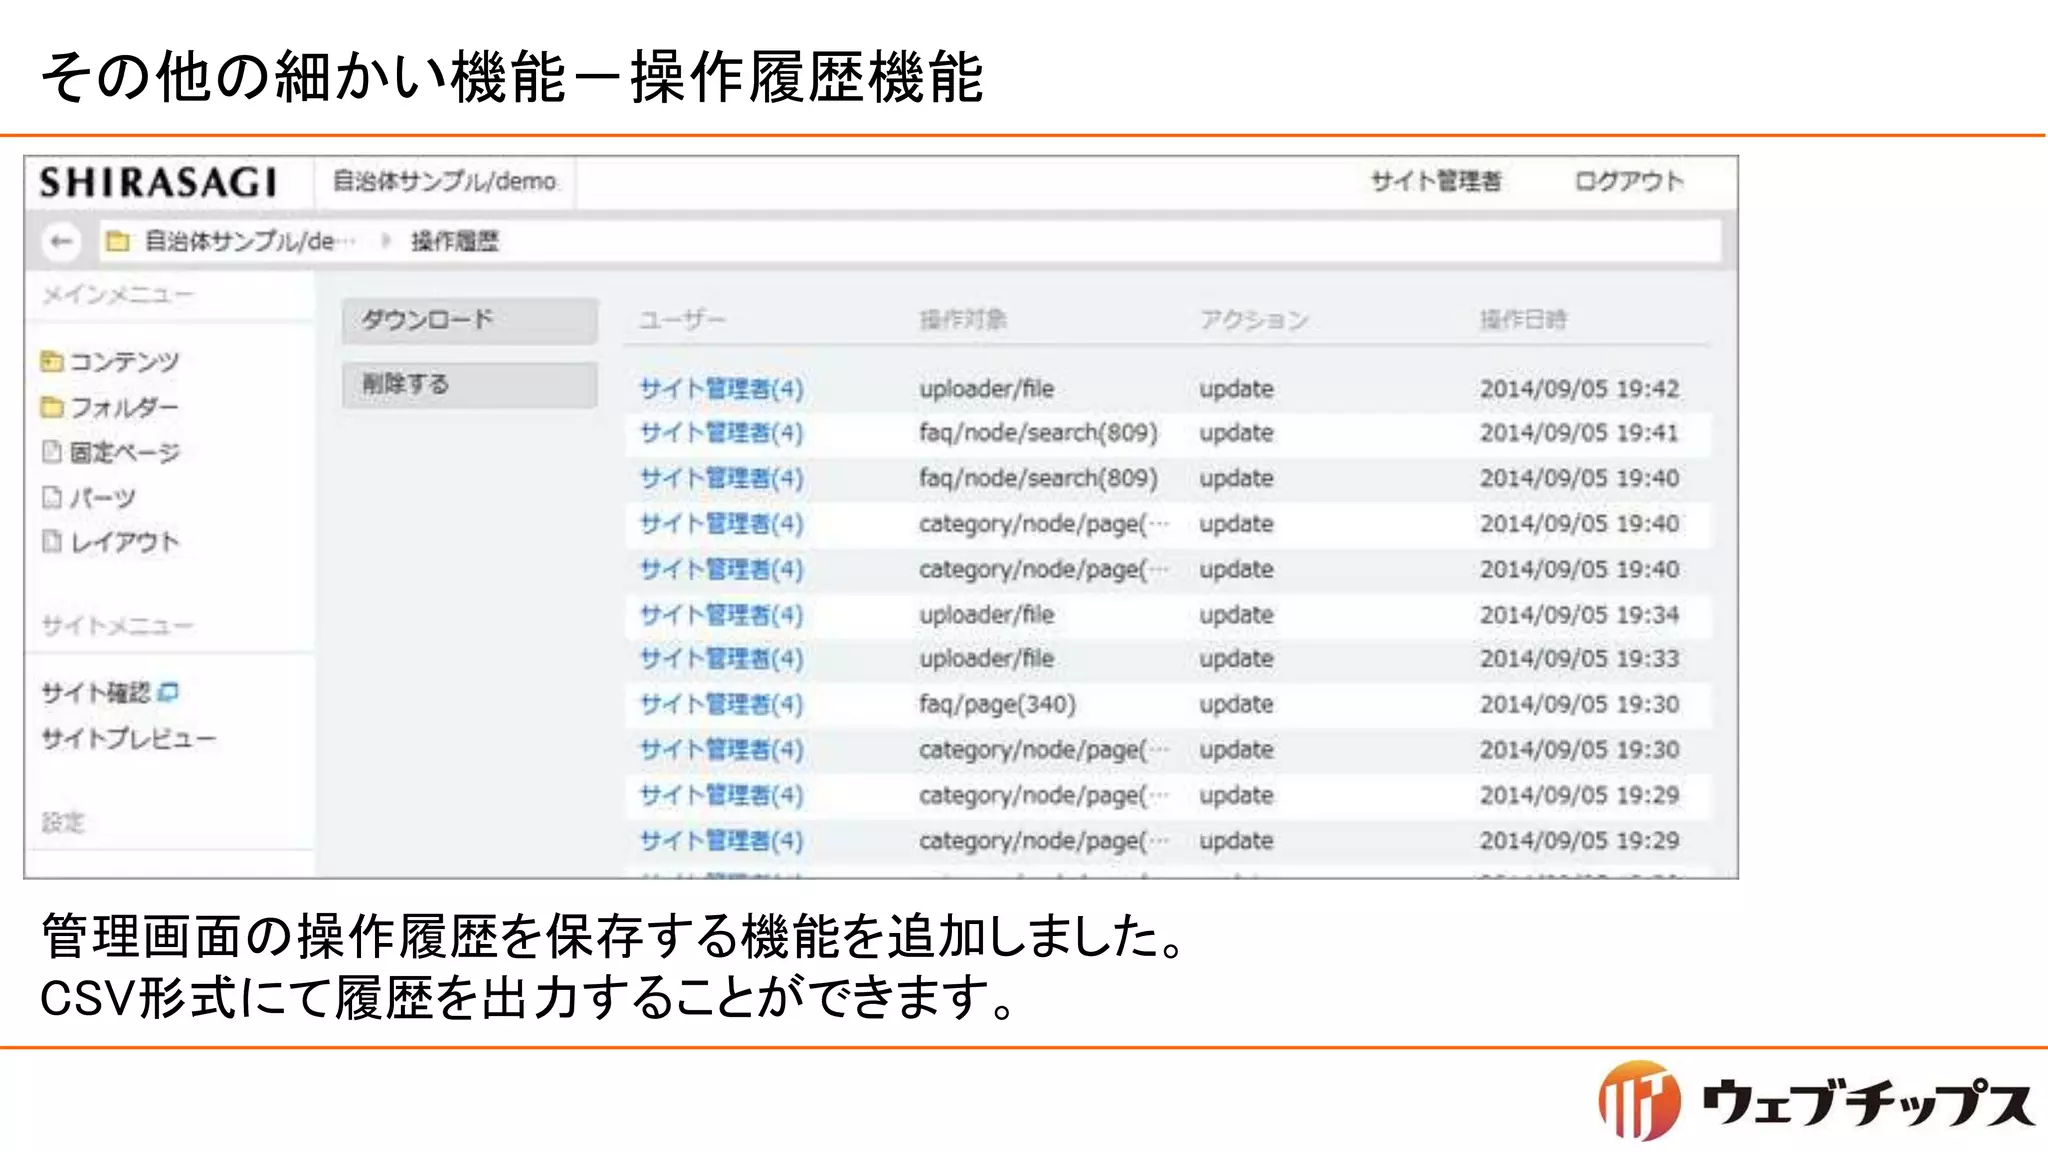Open the 自治体サンプル/demo site tab
This screenshot has width=2048, height=1152.
click(444, 182)
